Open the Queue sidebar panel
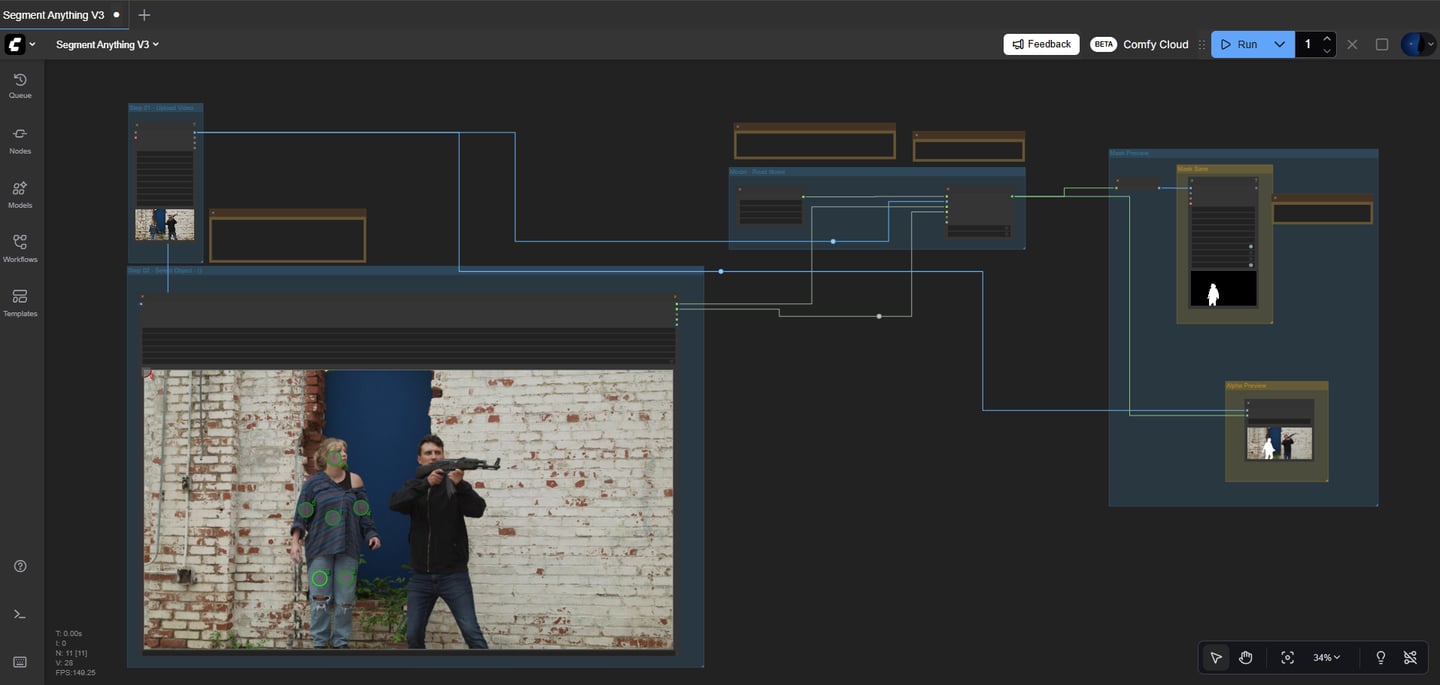The width and height of the screenshot is (1440, 685). 20,86
